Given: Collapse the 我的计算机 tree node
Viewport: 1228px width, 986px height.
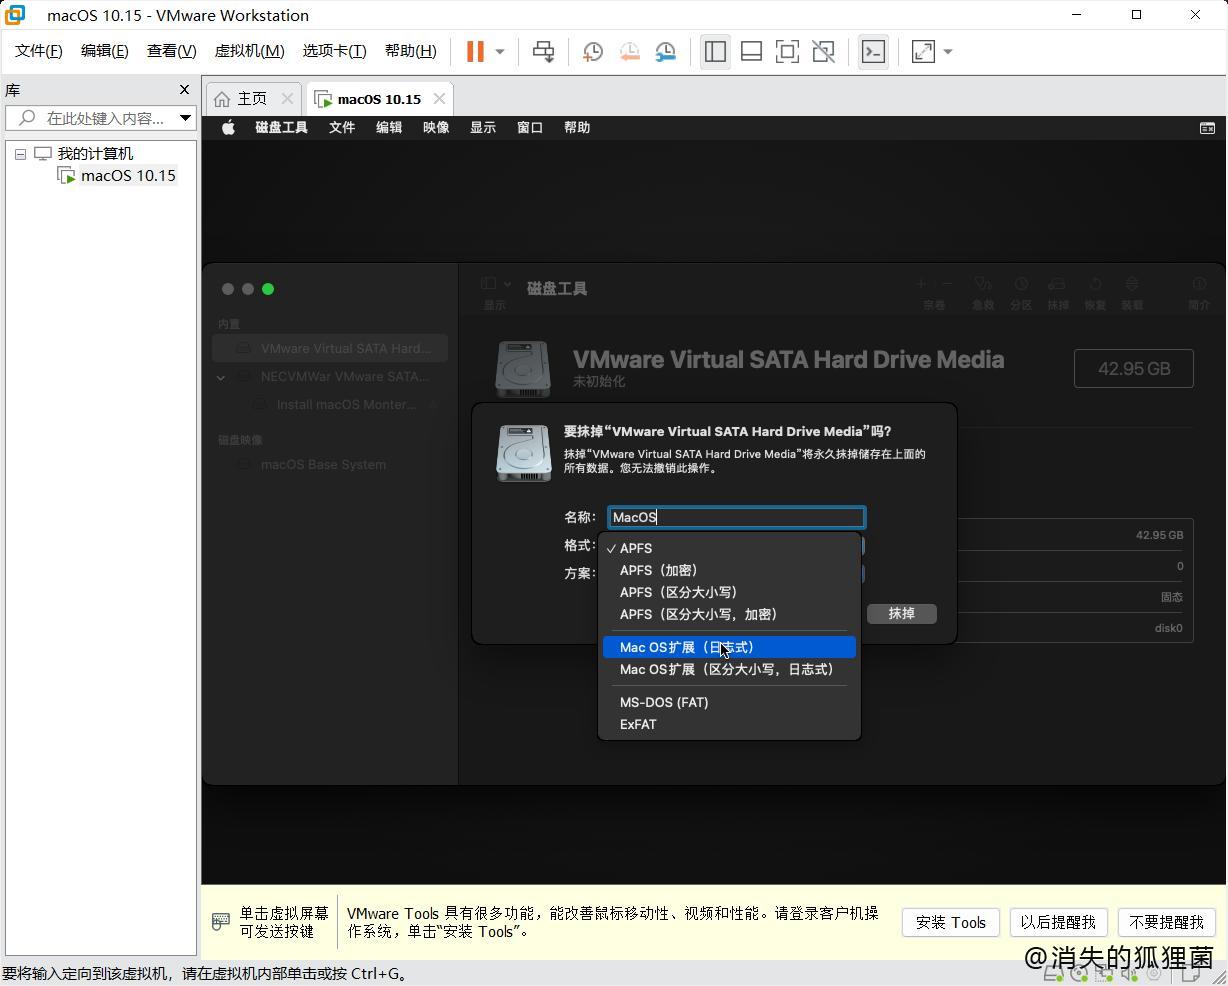Looking at the screenshot, I should coord(20,154).
